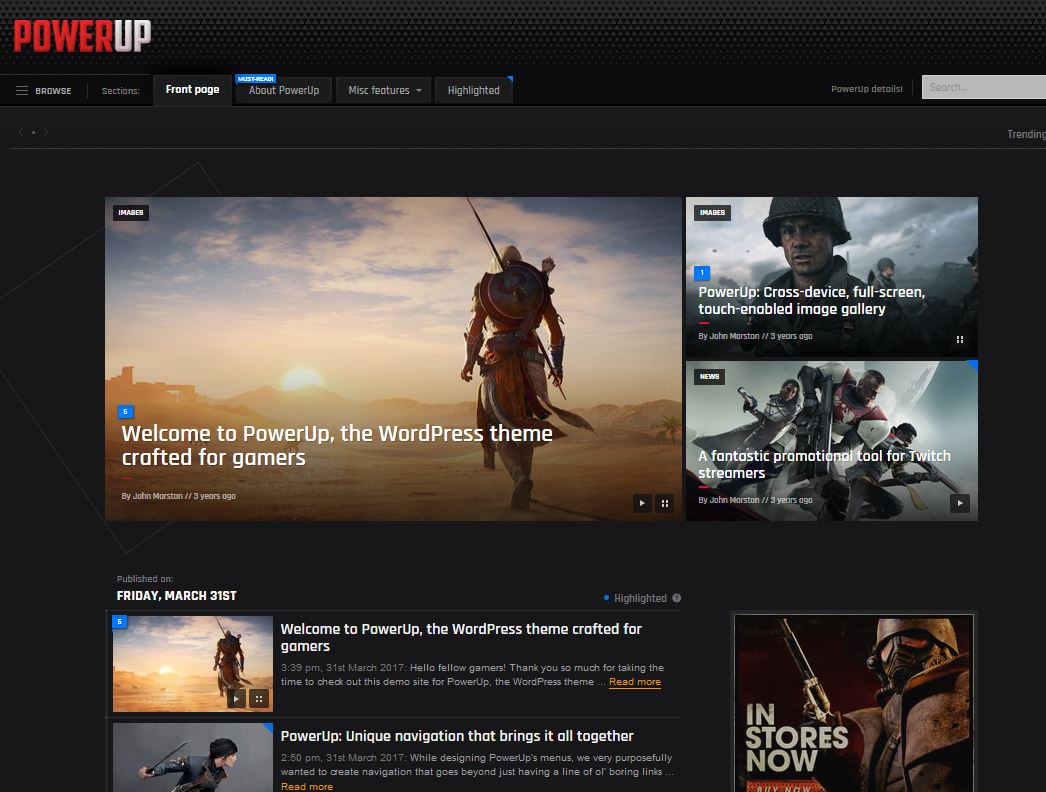The image size is (1046, 792).
Task: Focus the Search input field
Action: point(984,87)
